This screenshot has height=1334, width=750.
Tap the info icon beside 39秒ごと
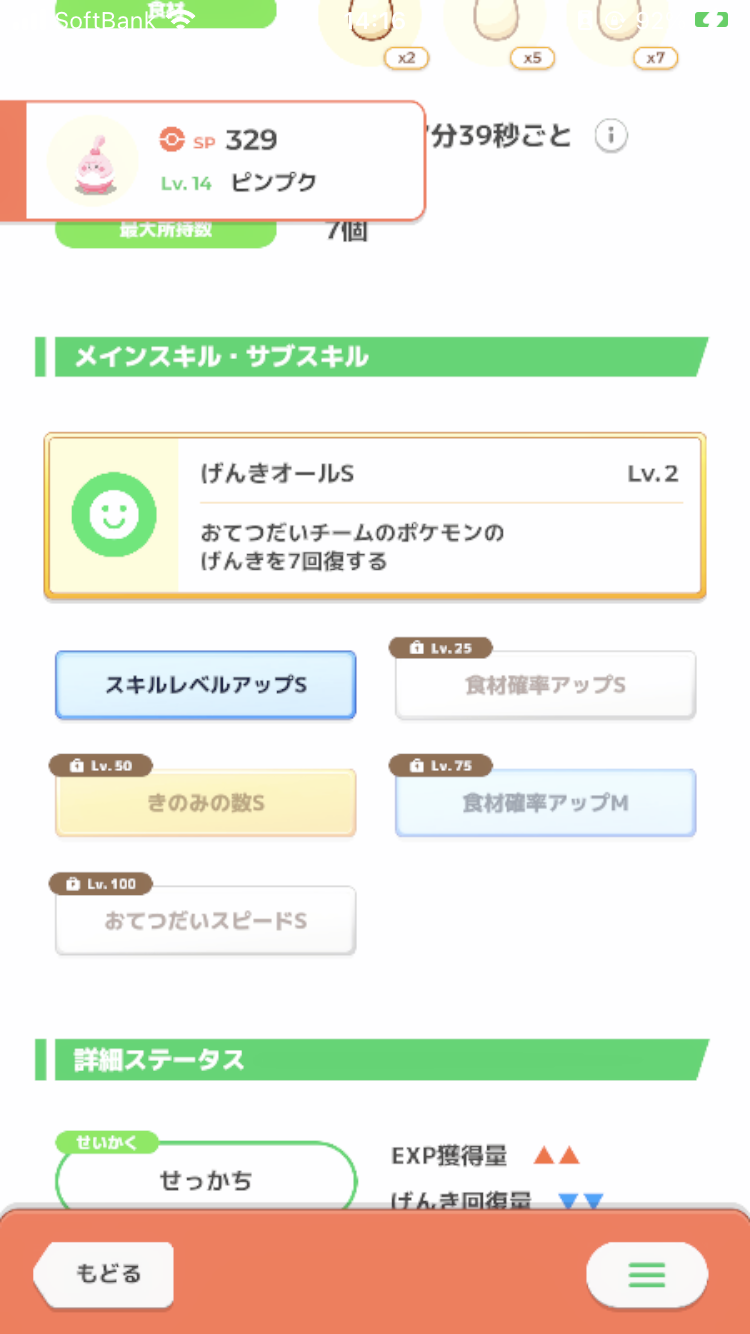611,135
